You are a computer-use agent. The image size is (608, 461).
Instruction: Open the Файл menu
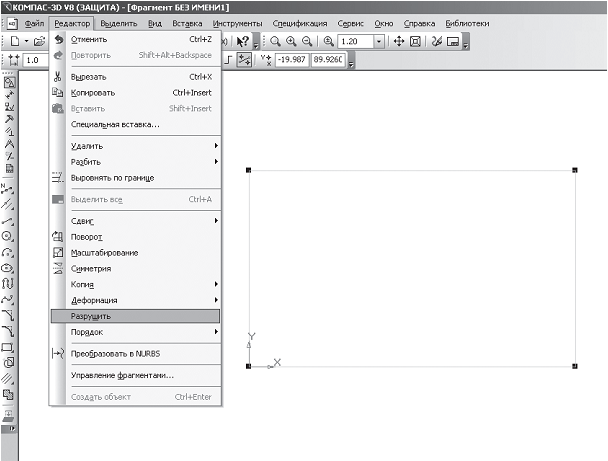[34, 23]
